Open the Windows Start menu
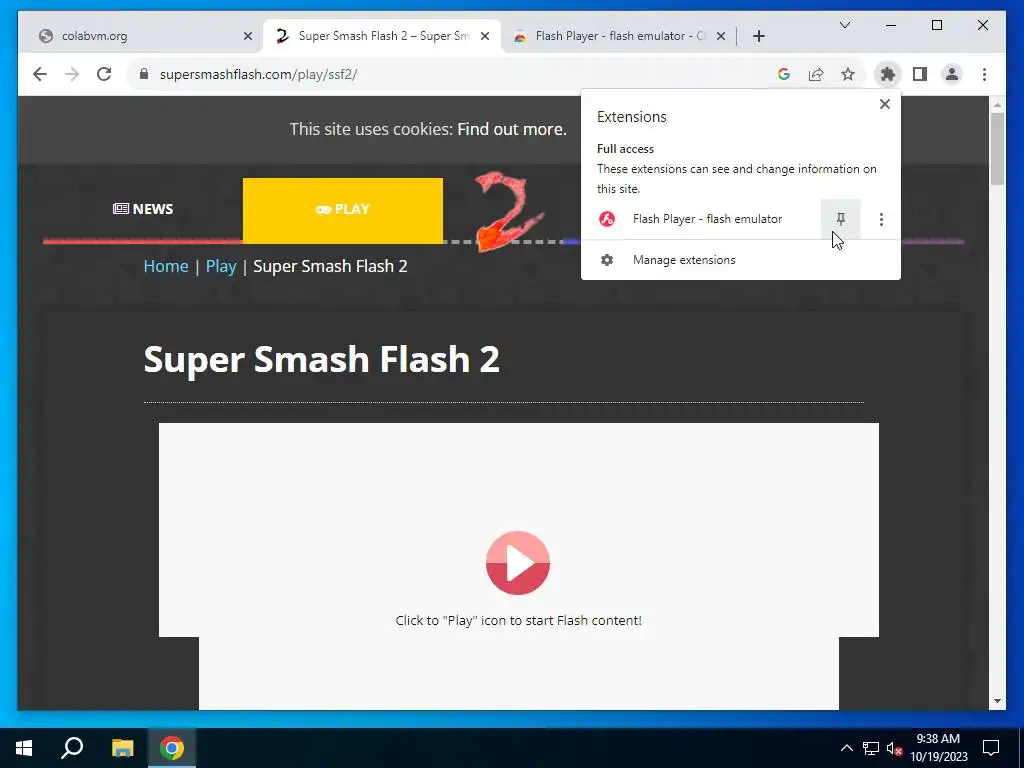 pos(24,748)
